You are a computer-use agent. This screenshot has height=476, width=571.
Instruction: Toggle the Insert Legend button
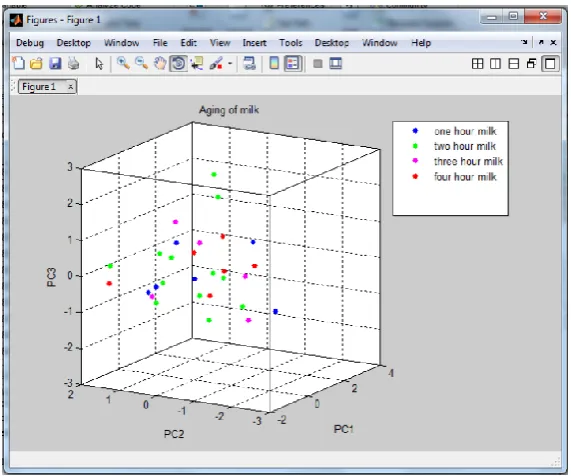coord(293,64)
